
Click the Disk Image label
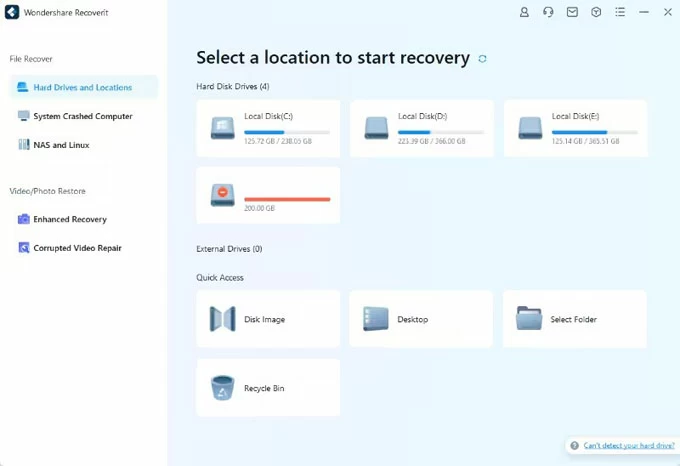pos(265,319)
